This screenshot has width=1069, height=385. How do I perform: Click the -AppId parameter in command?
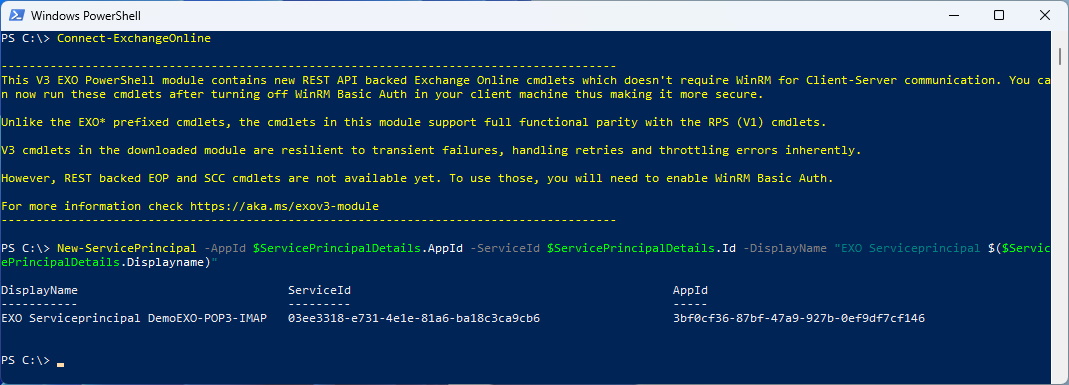(x=225, y=248)
